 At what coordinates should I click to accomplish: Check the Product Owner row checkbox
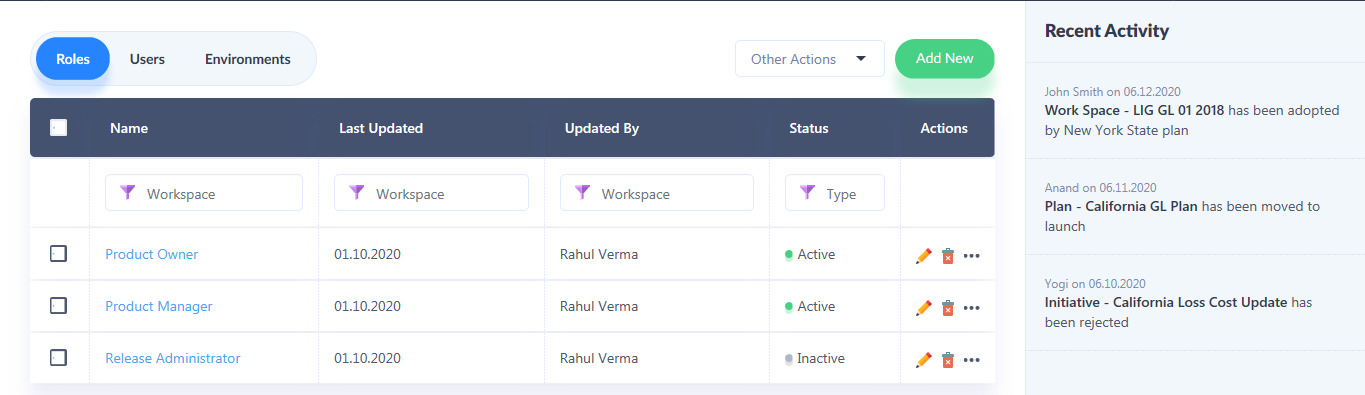tap(58, 254)
